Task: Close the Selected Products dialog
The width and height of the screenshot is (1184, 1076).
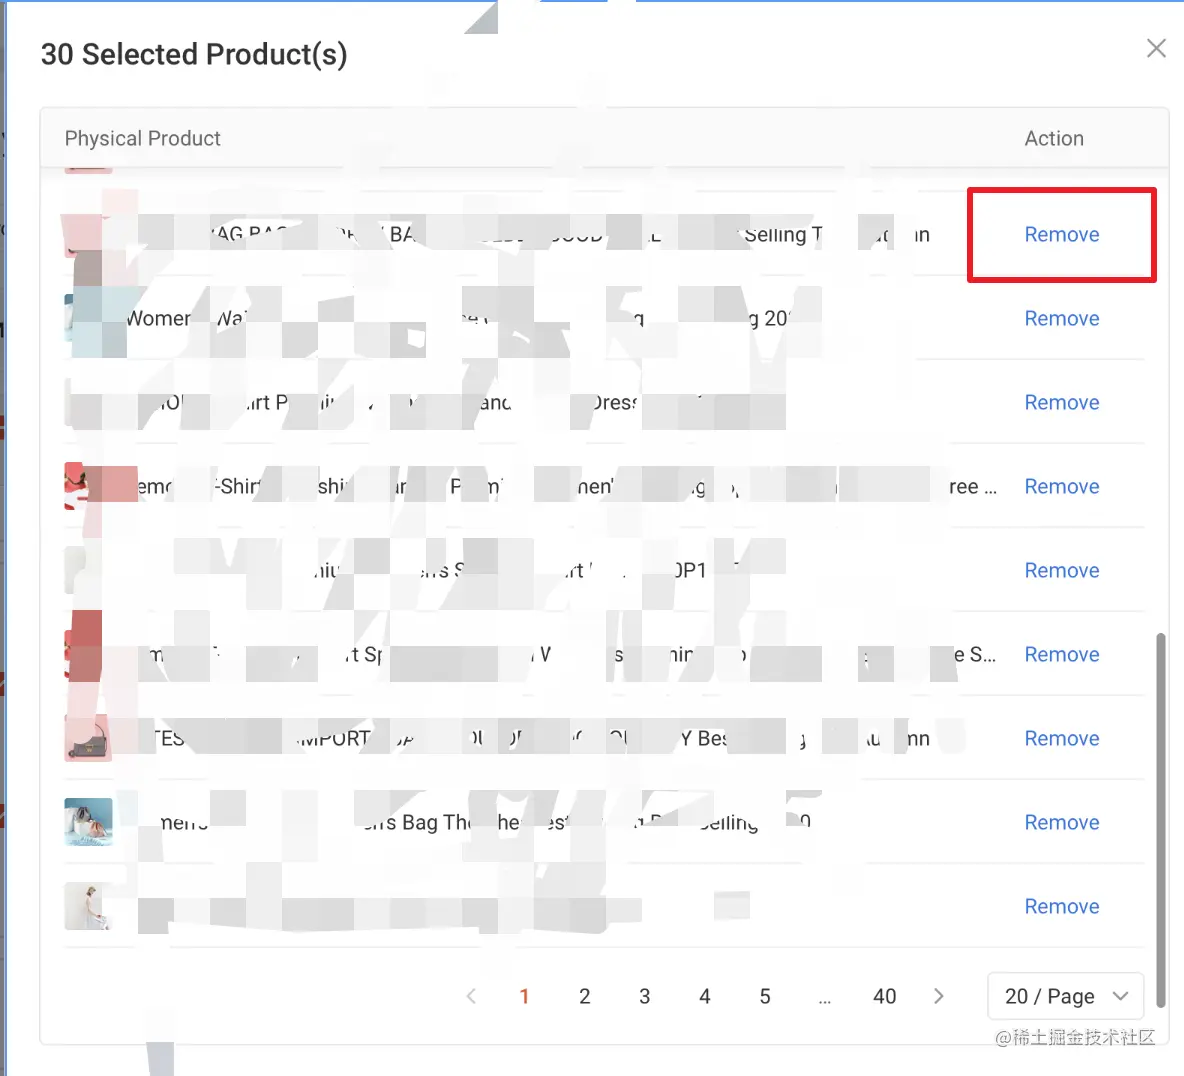Action: [x=1156, y=48]
